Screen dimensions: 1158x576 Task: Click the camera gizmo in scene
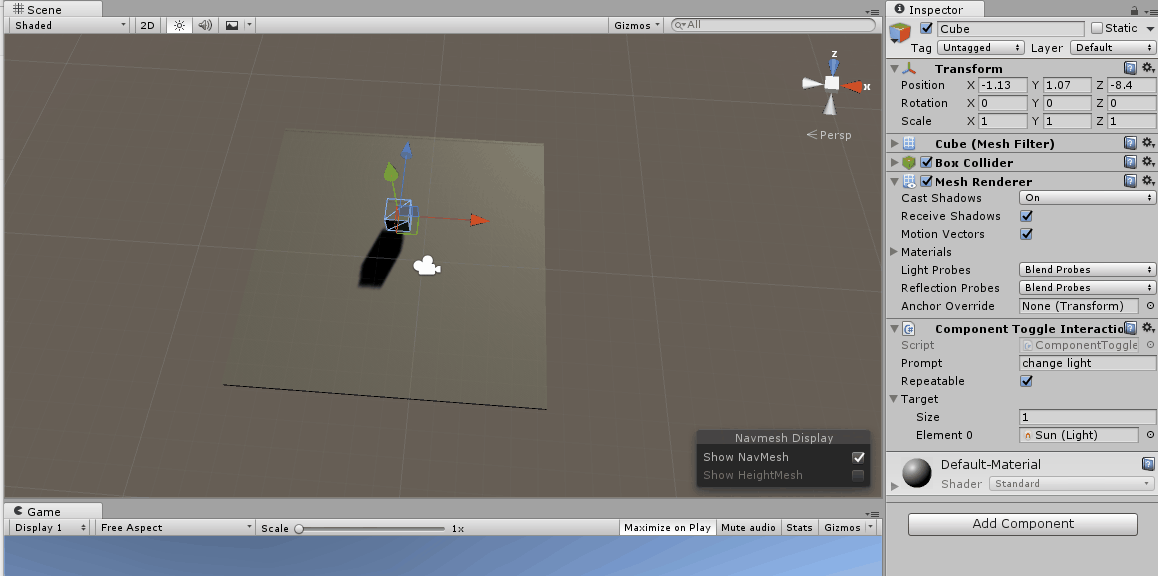click(x=427, y=266)
